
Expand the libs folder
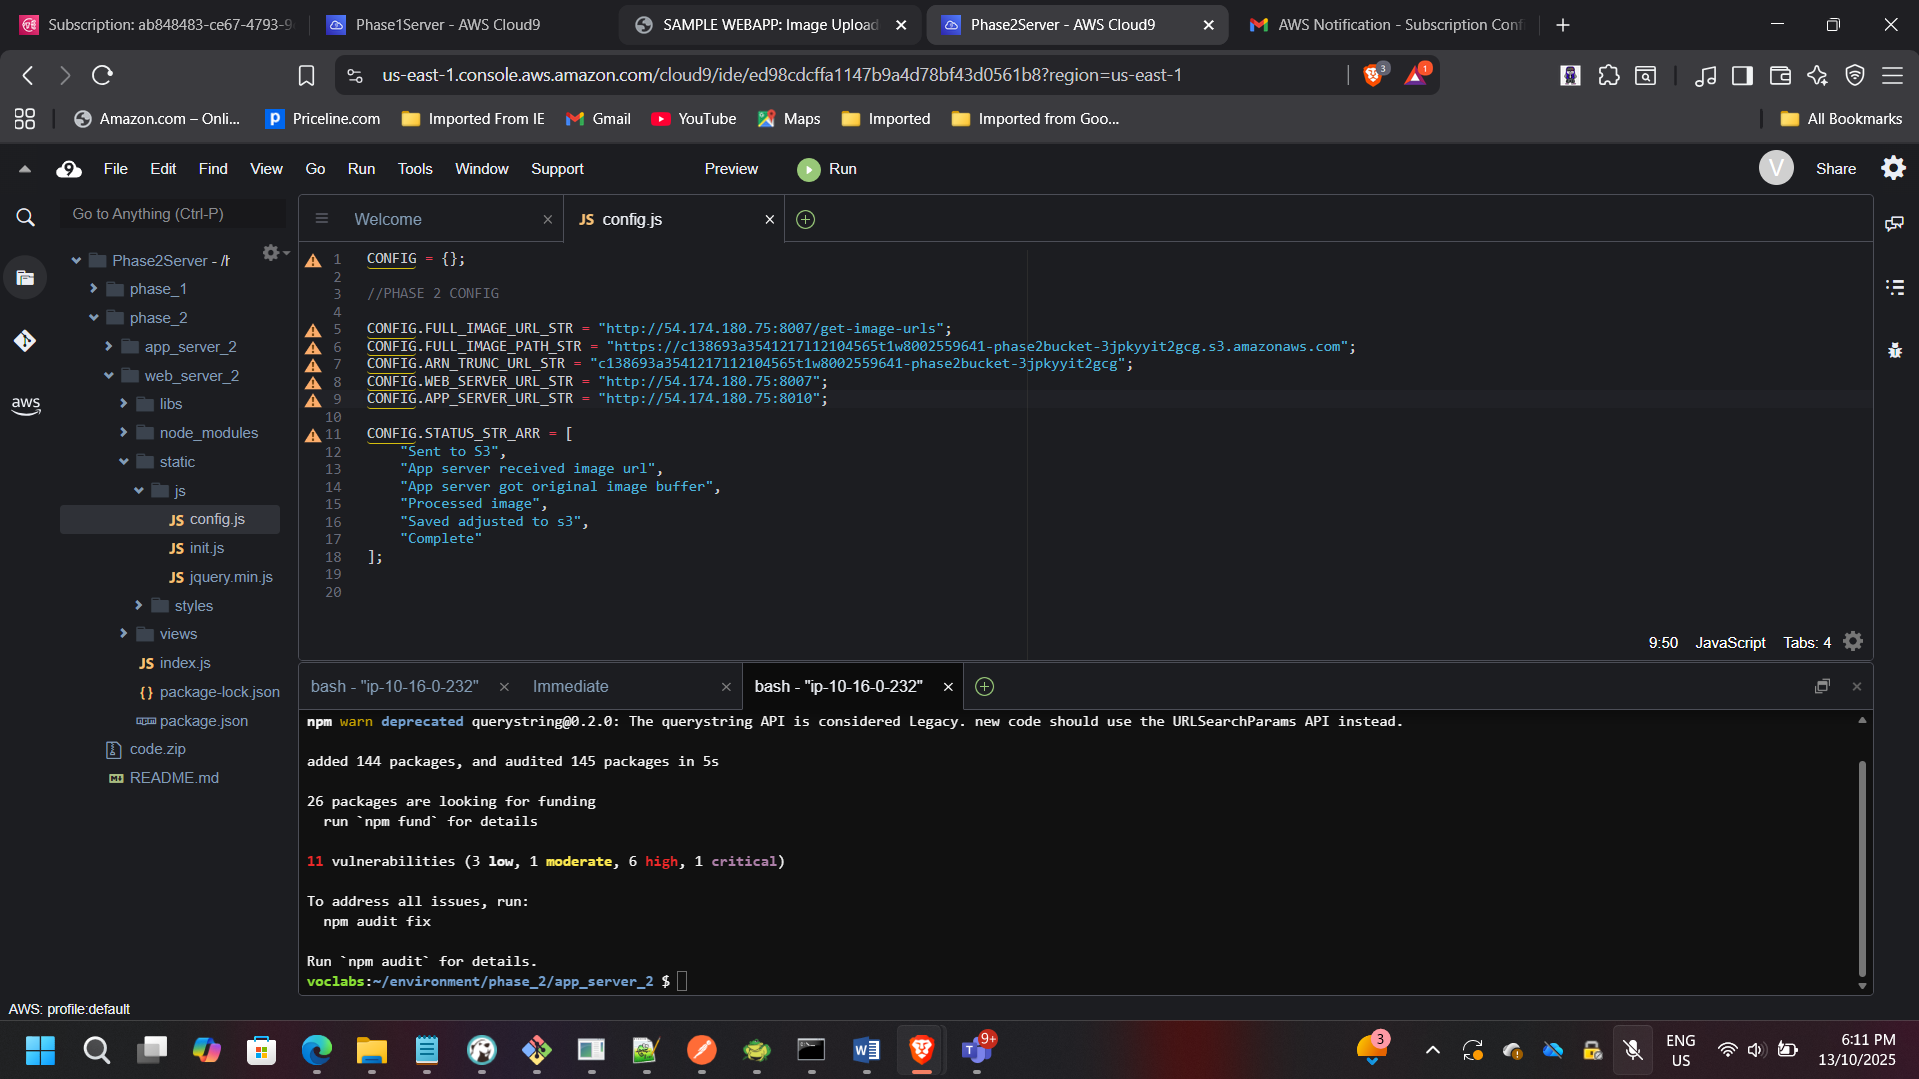click(x=124, y=403)
